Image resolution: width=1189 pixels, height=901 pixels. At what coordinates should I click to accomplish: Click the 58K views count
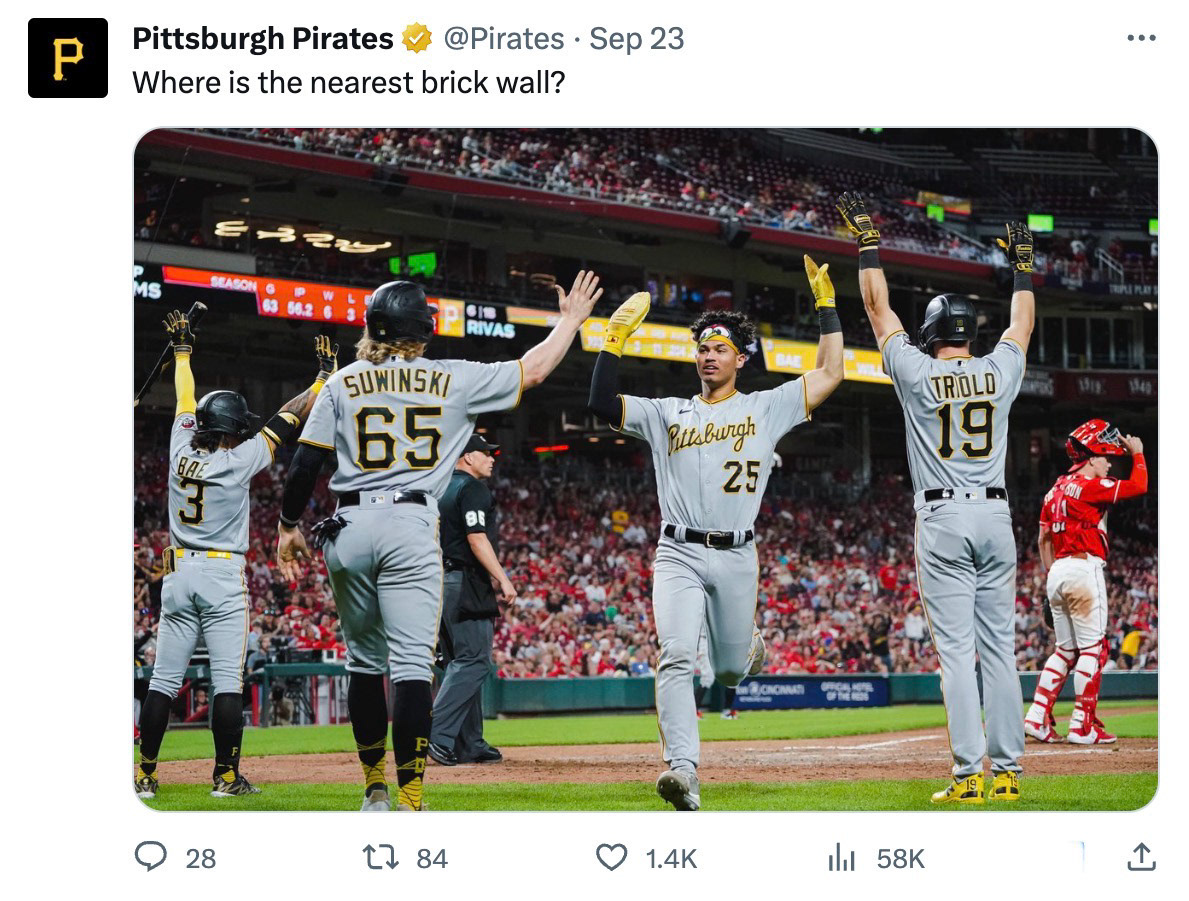click(x=901, y=859)
